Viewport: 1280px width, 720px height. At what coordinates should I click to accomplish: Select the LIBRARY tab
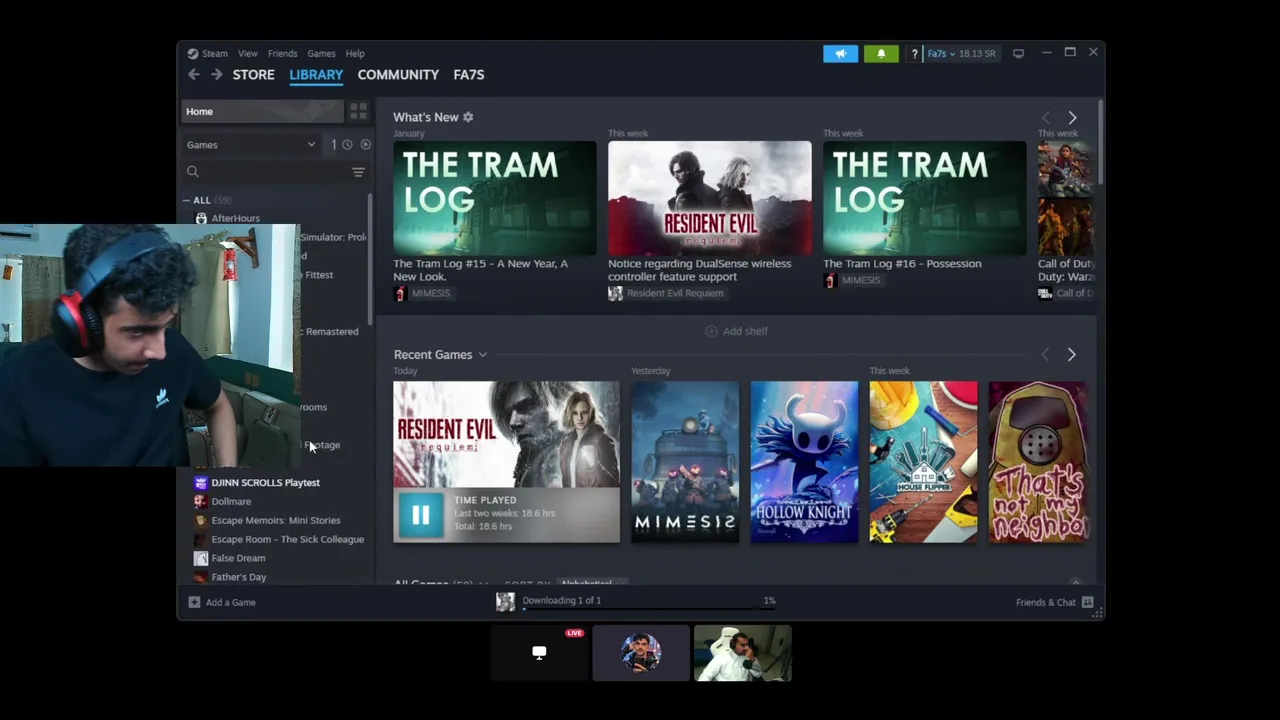pos(316,75)
